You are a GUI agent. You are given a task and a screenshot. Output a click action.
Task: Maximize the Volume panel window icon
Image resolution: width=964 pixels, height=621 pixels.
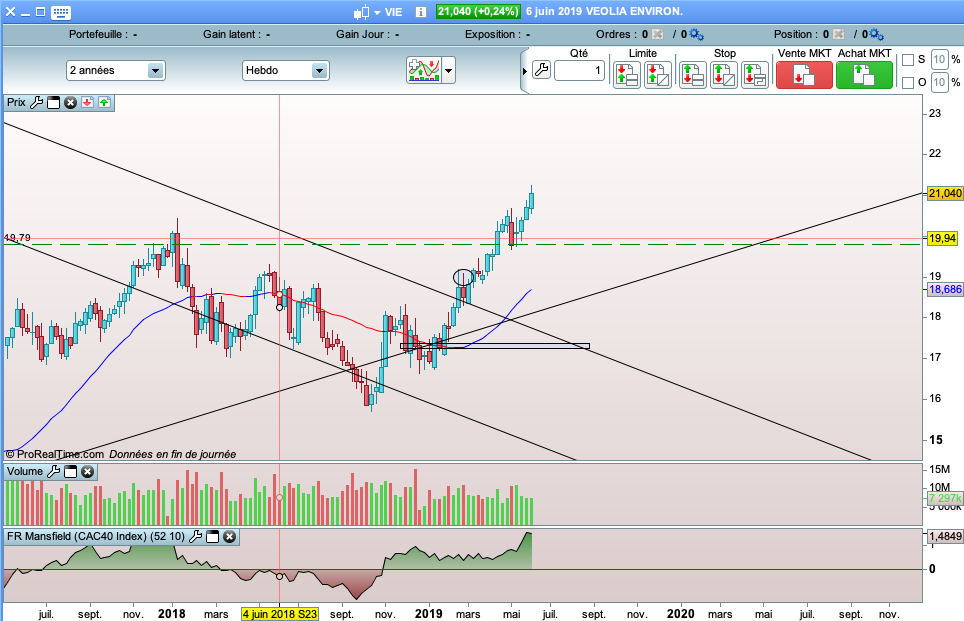[71, 472]
